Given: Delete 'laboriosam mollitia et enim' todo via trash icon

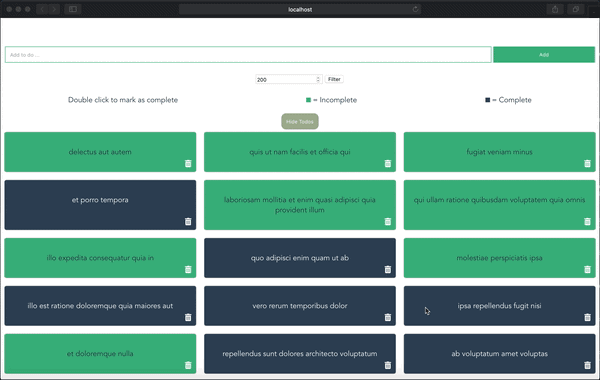Looking at the screenshot, I should (x=388, y=221).
